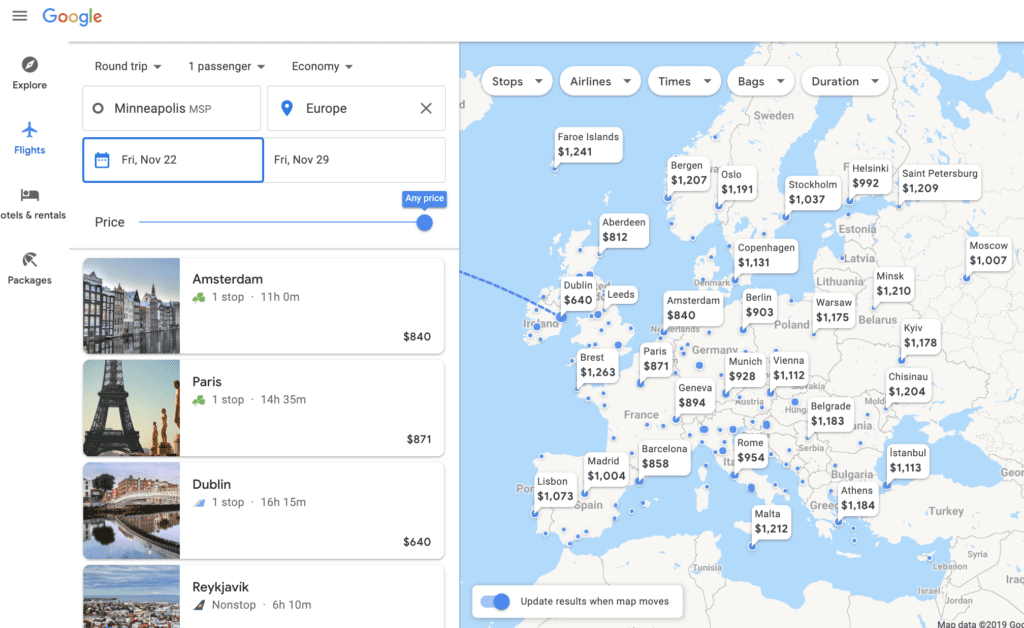
Task: Click the Google logo
Action: (71, 16)
